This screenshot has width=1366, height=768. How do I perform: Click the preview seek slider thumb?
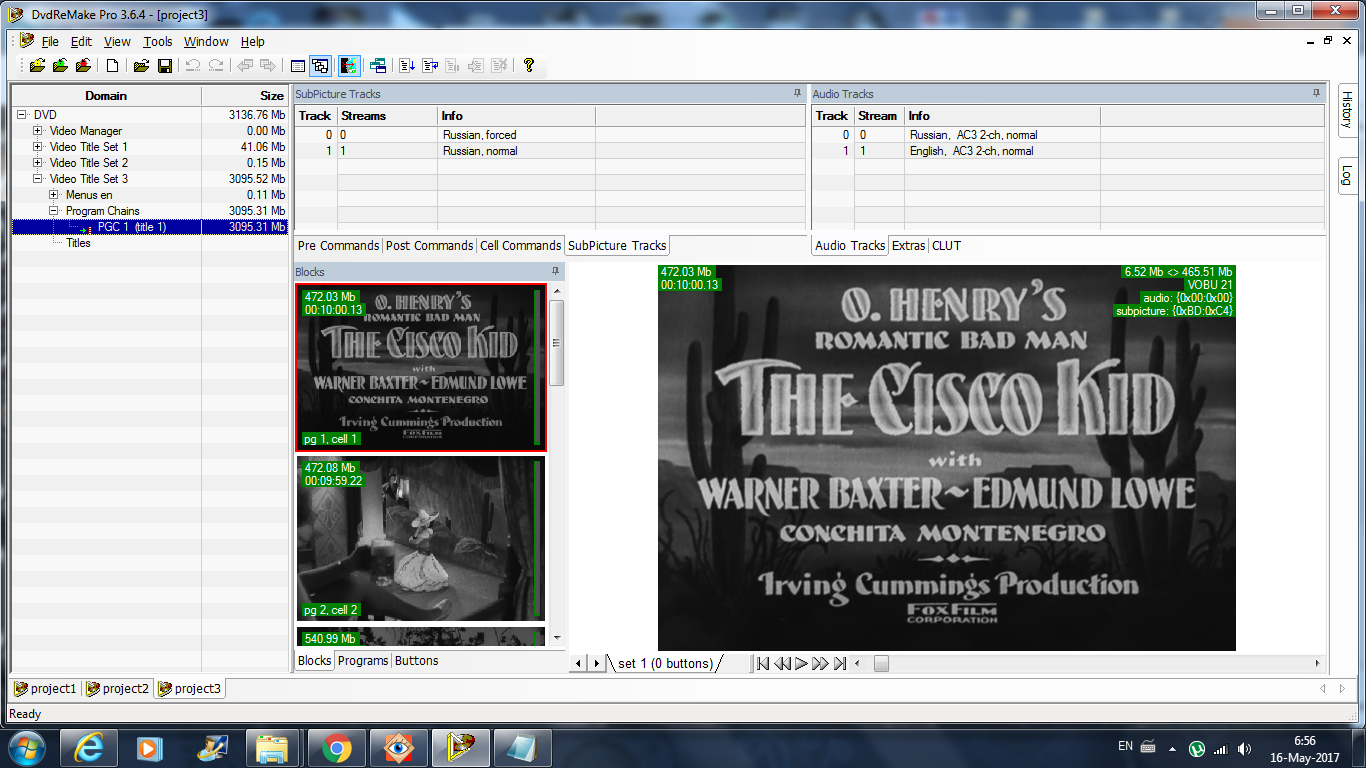881,663
